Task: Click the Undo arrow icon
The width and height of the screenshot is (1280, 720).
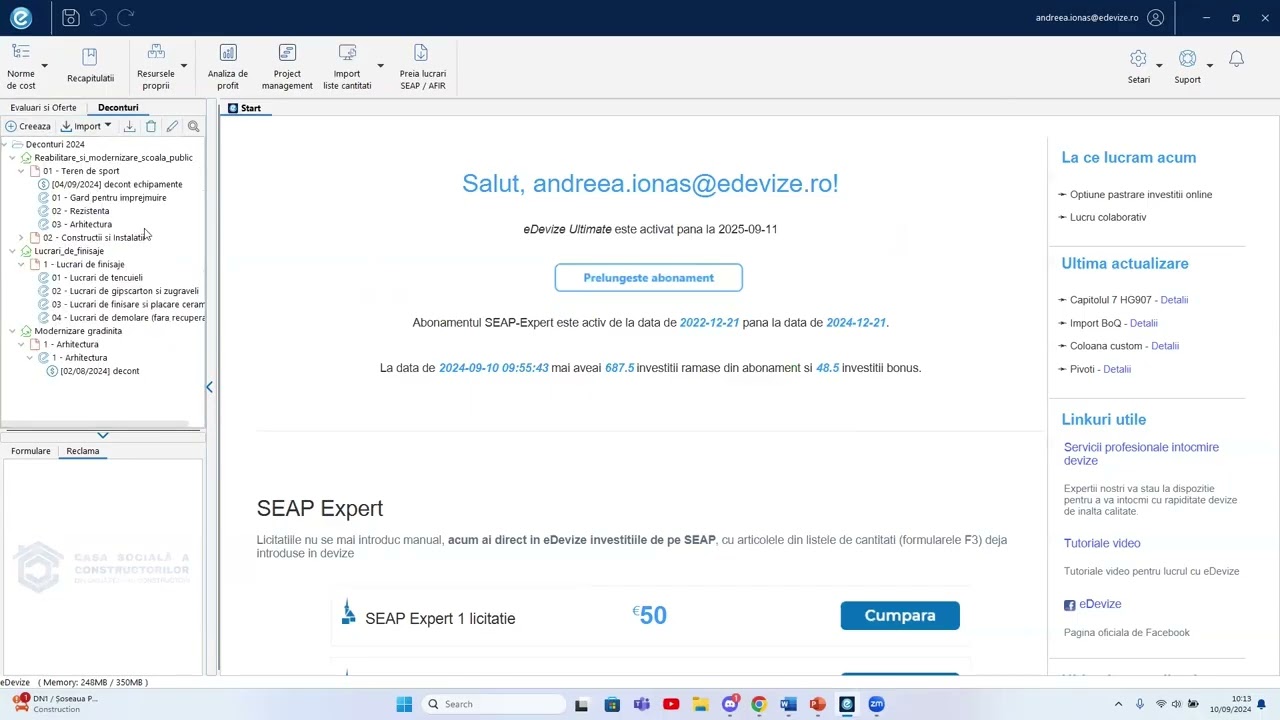Action: (x=98, y=17)
